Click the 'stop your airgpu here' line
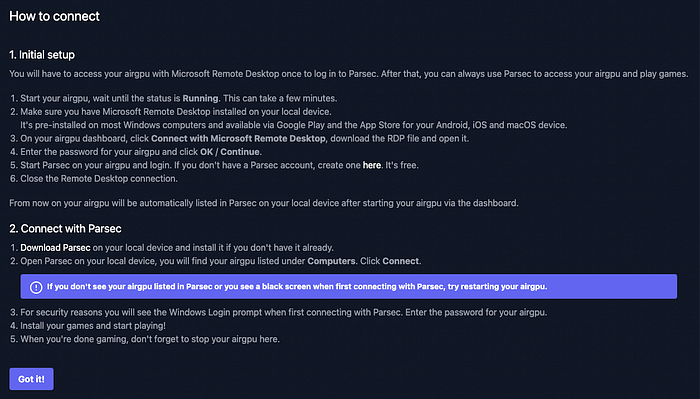700x399 pixels. [150, 339]
